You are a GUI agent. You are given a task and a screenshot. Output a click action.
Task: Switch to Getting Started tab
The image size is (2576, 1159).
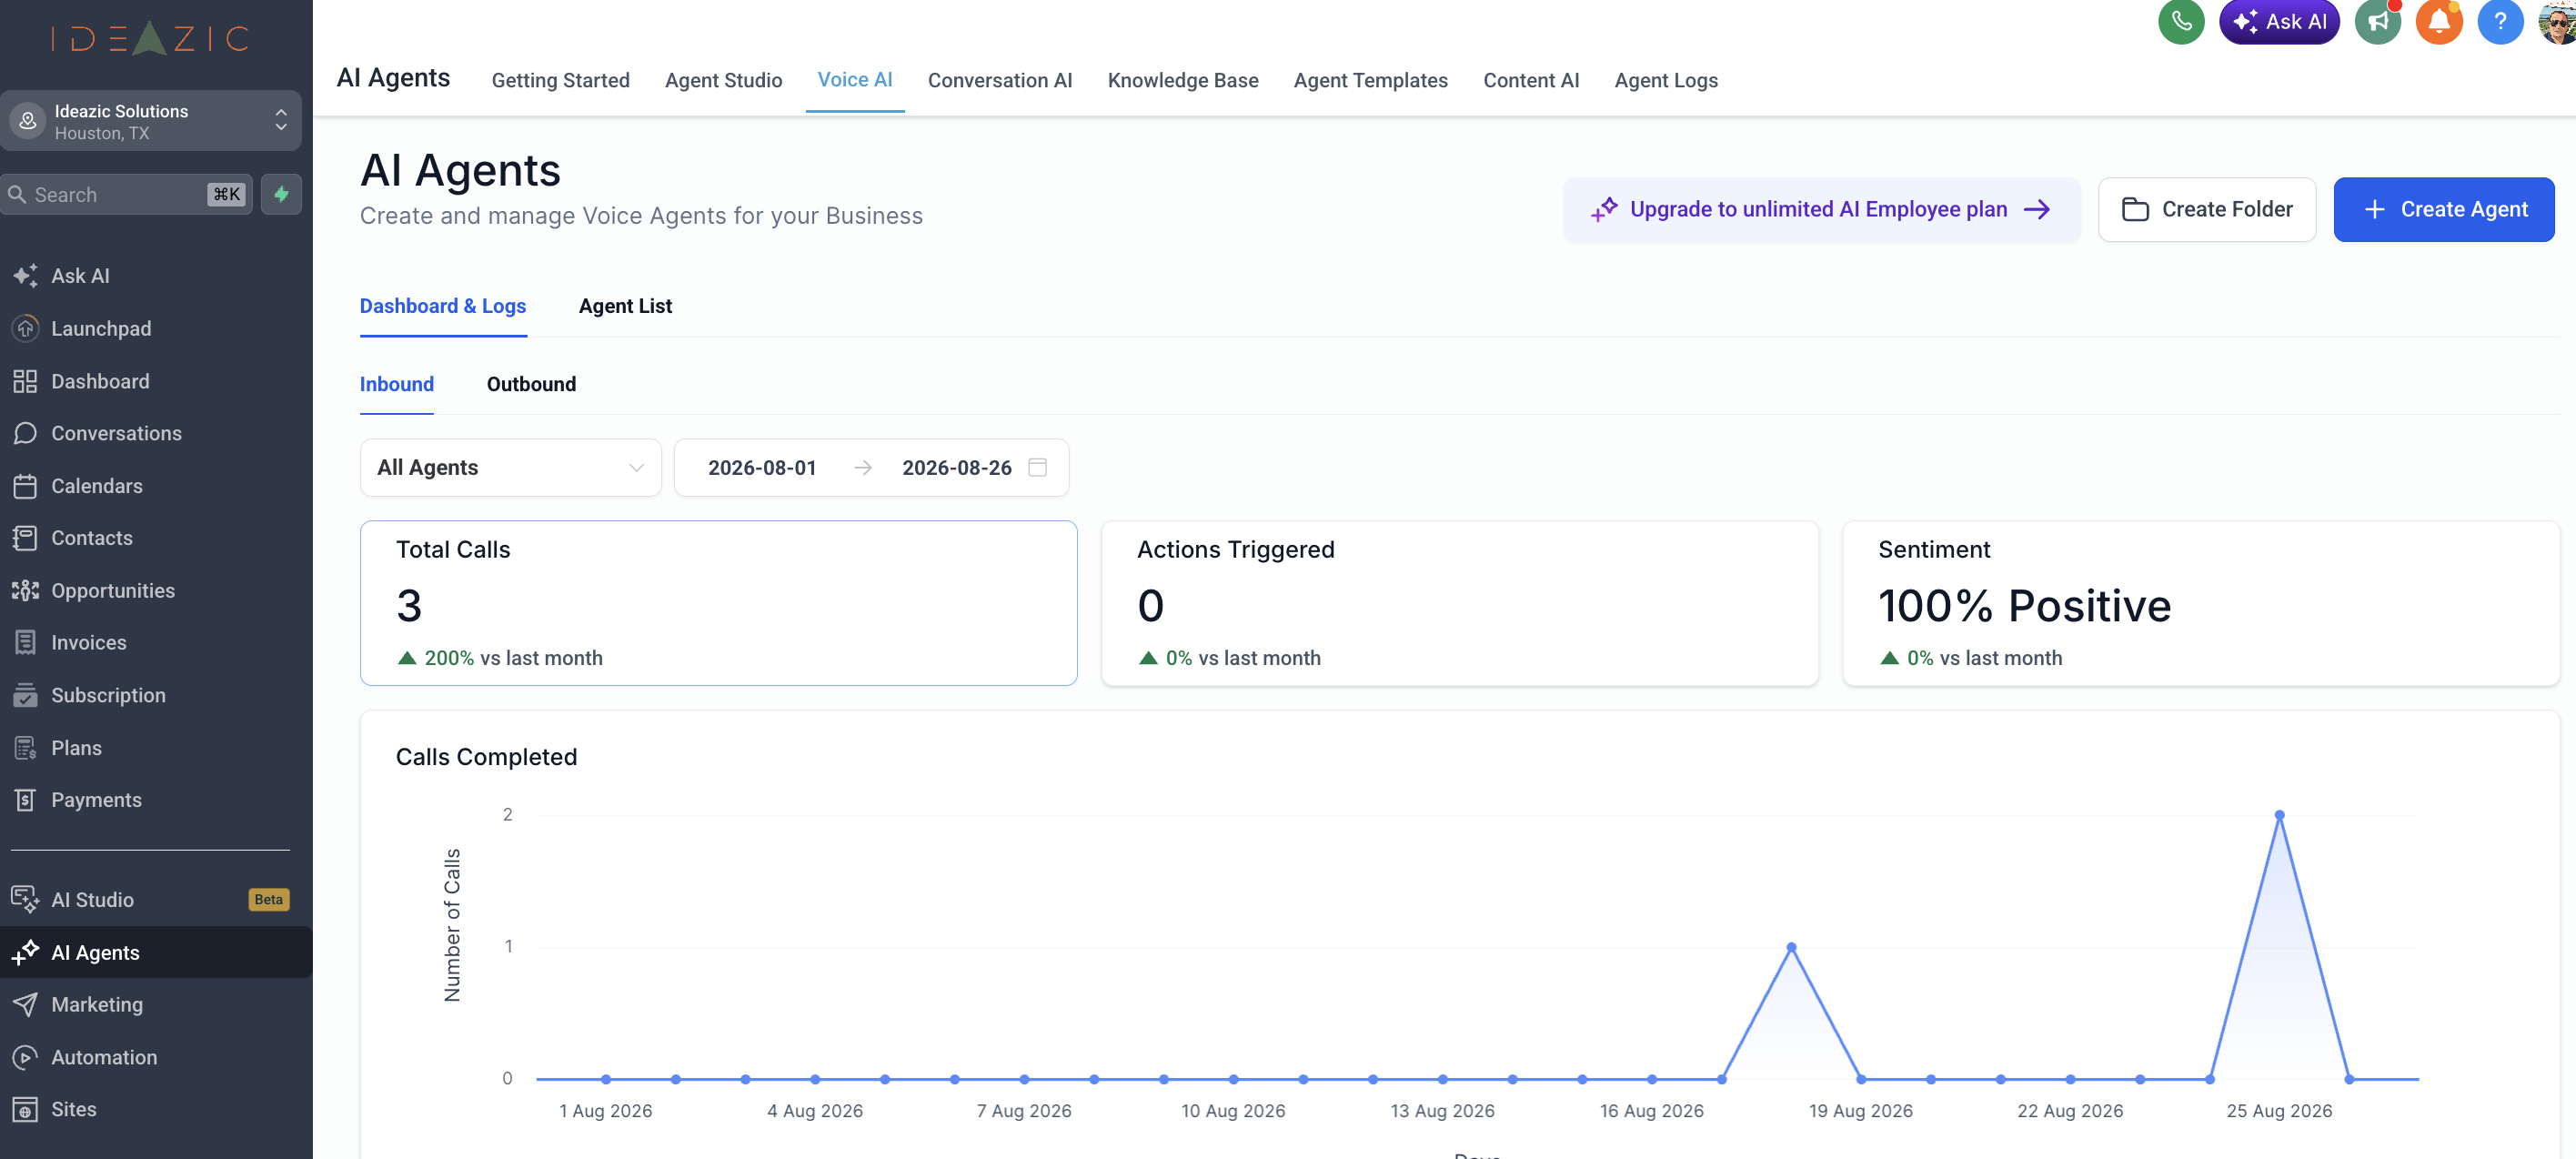coord(560,80)
